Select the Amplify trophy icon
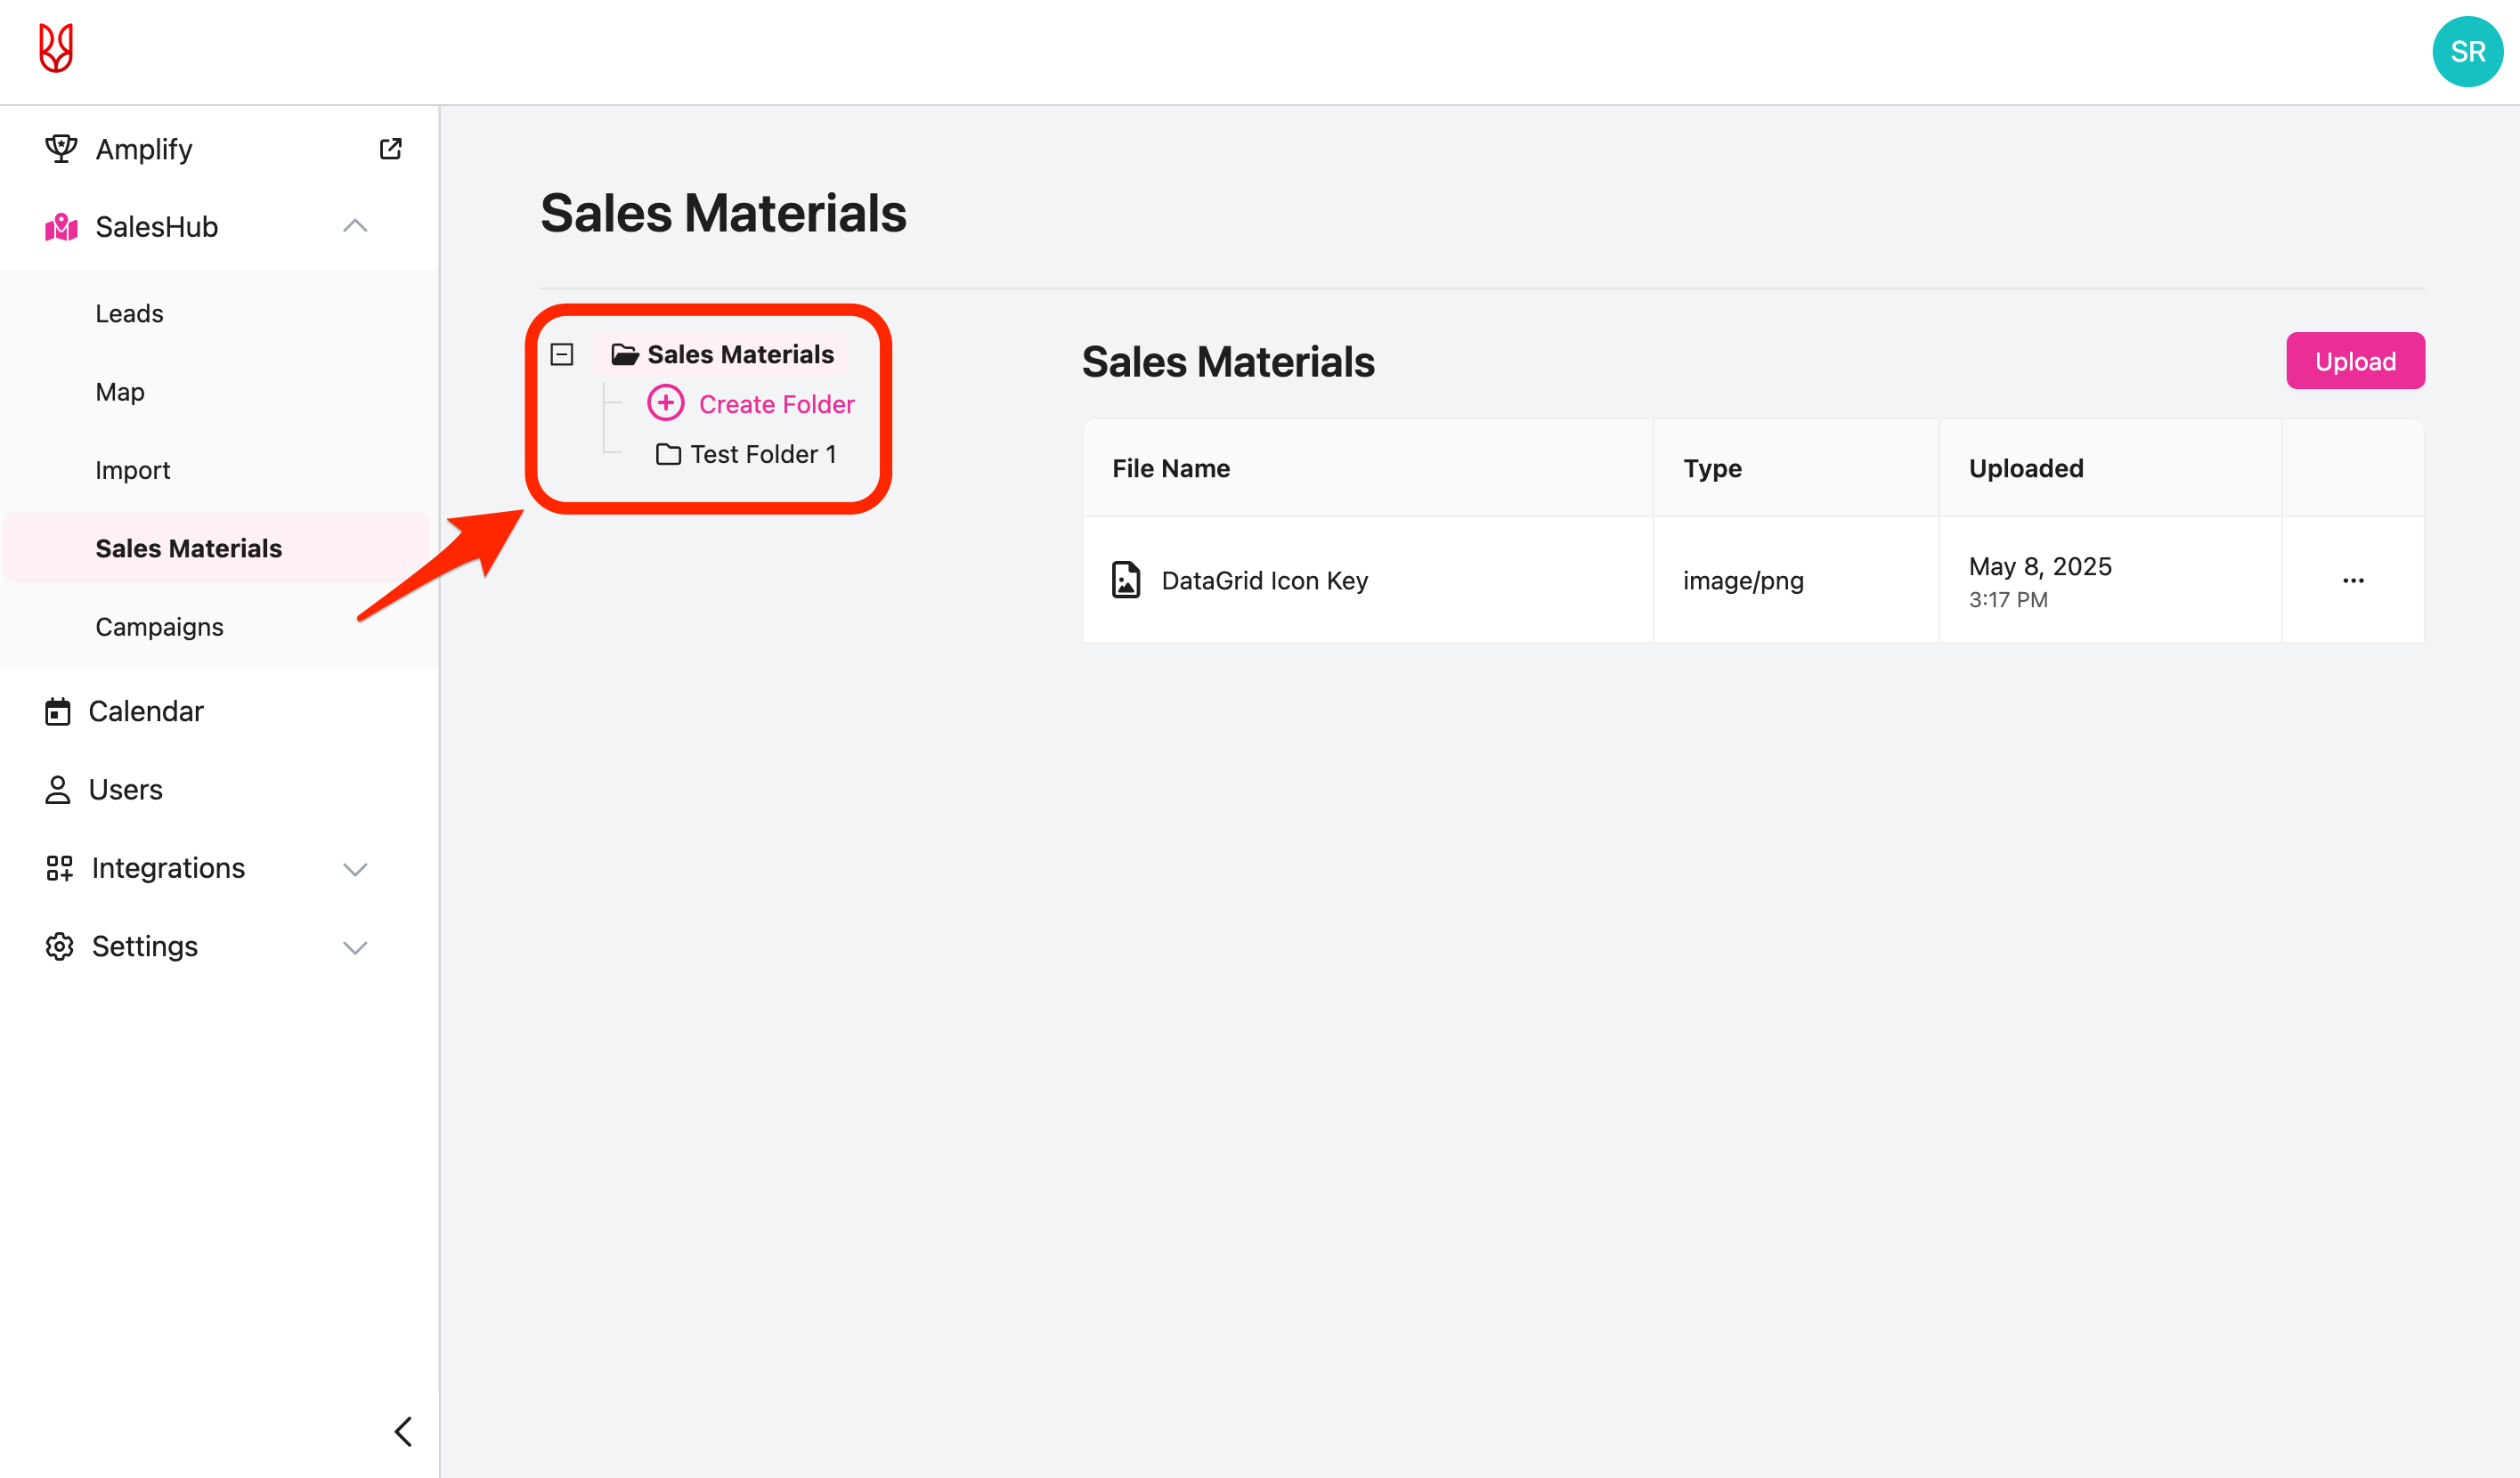The width and height of the screenshot is (2520, 1478). pyautogui.click(x=60, y=148)
